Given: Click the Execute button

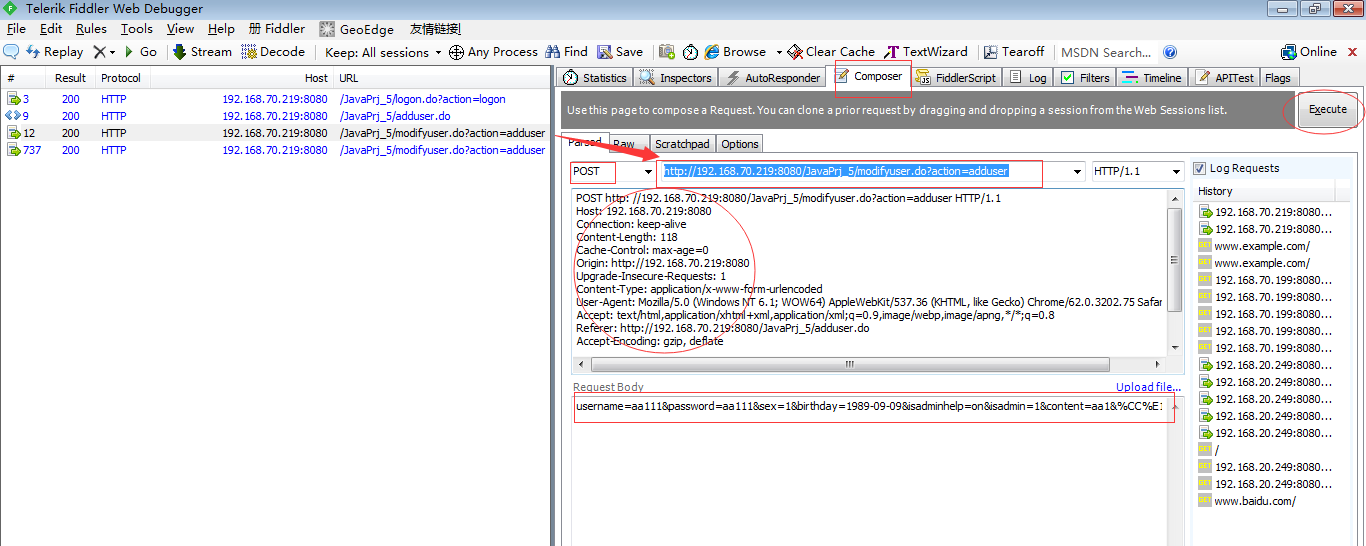Looking at the screenshot, I should [1328, 109].
